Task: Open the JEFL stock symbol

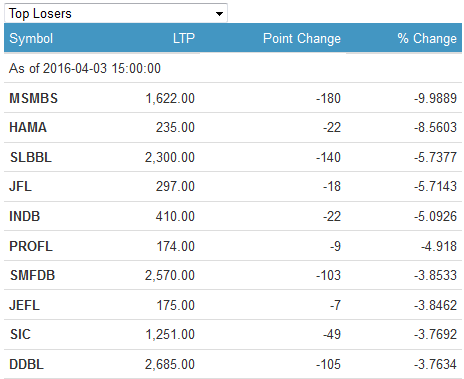Action: tap(24, 305)
